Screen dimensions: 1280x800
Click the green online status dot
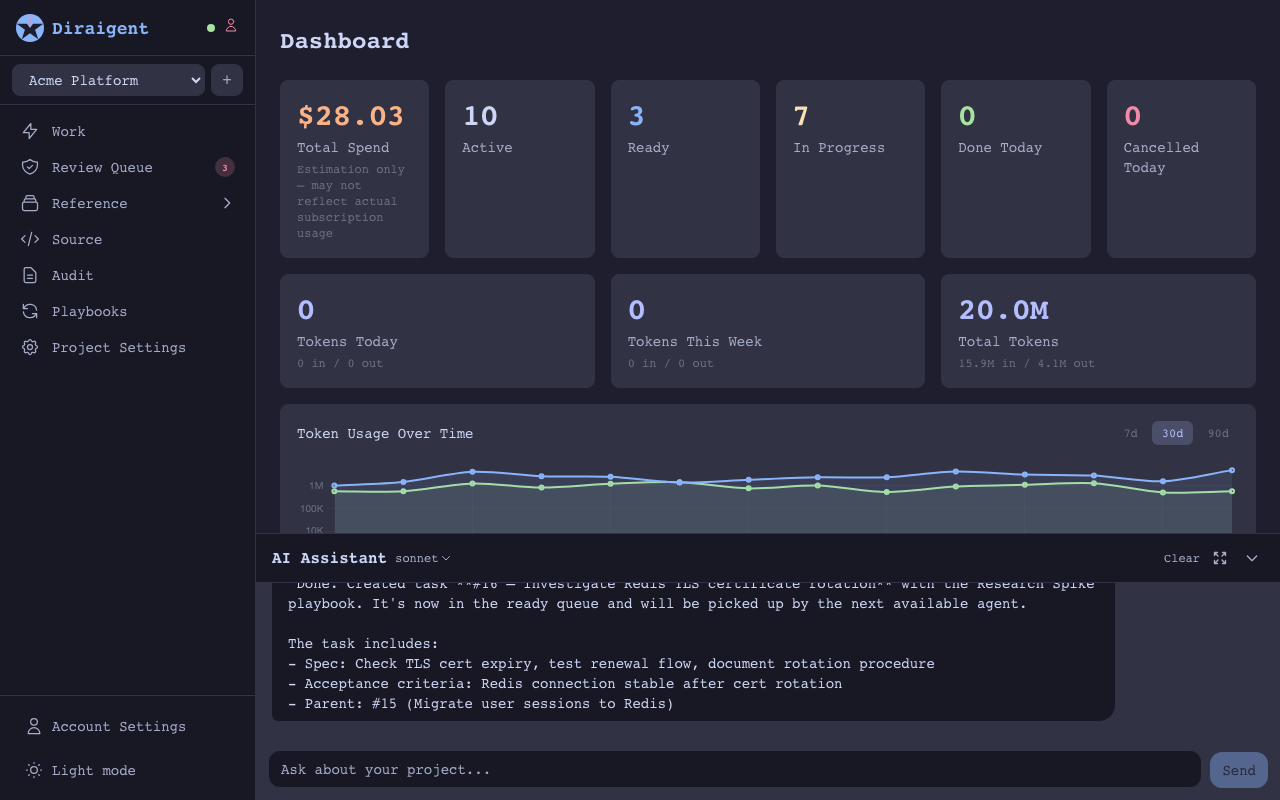[210, 26]
